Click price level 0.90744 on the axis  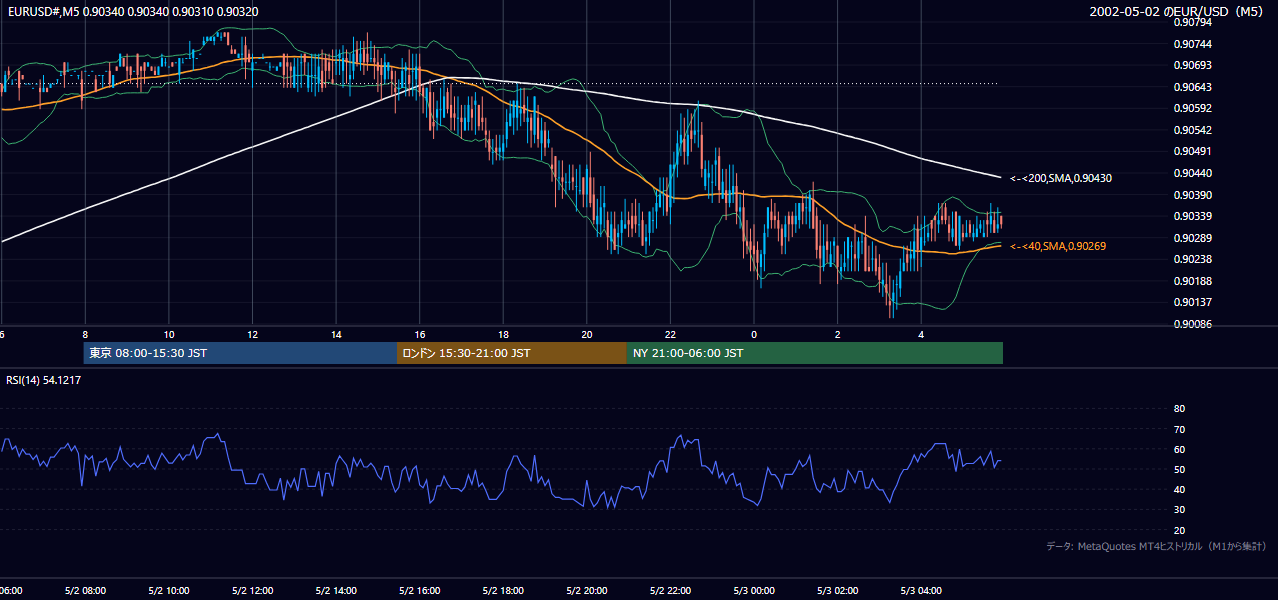click(x=1191, y=44)
